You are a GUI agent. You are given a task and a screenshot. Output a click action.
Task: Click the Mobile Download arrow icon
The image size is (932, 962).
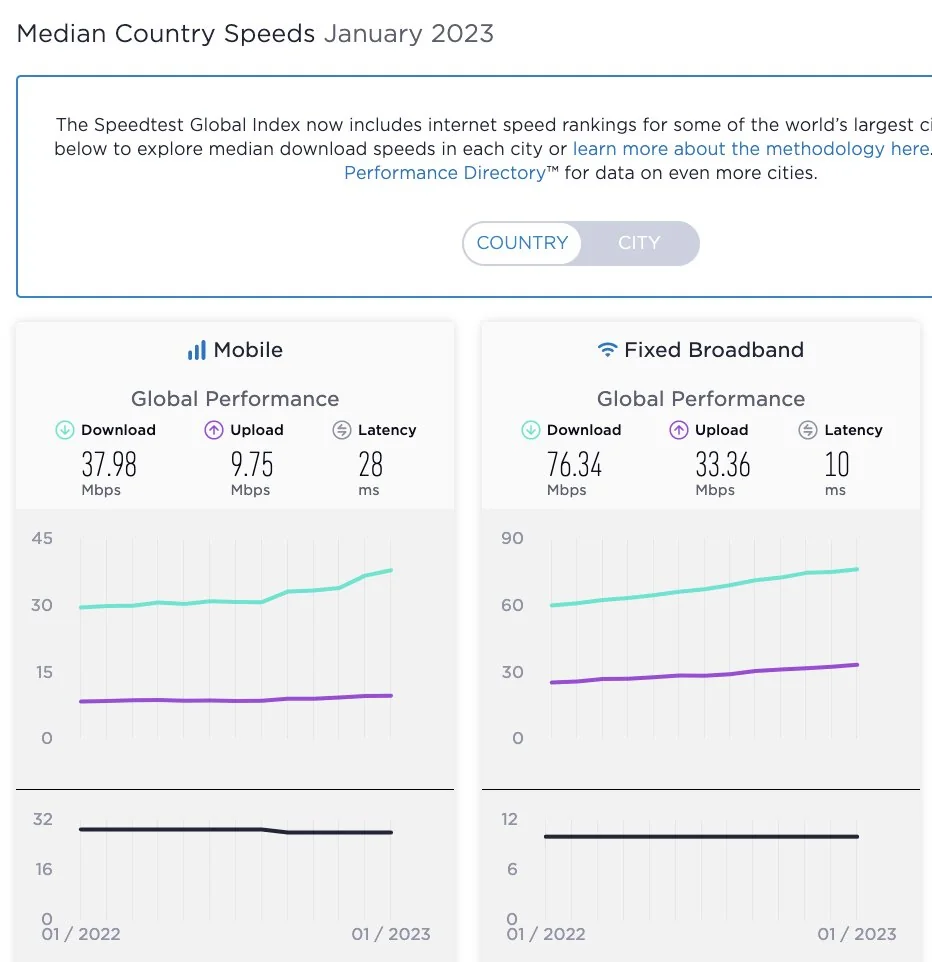(65, 430)
